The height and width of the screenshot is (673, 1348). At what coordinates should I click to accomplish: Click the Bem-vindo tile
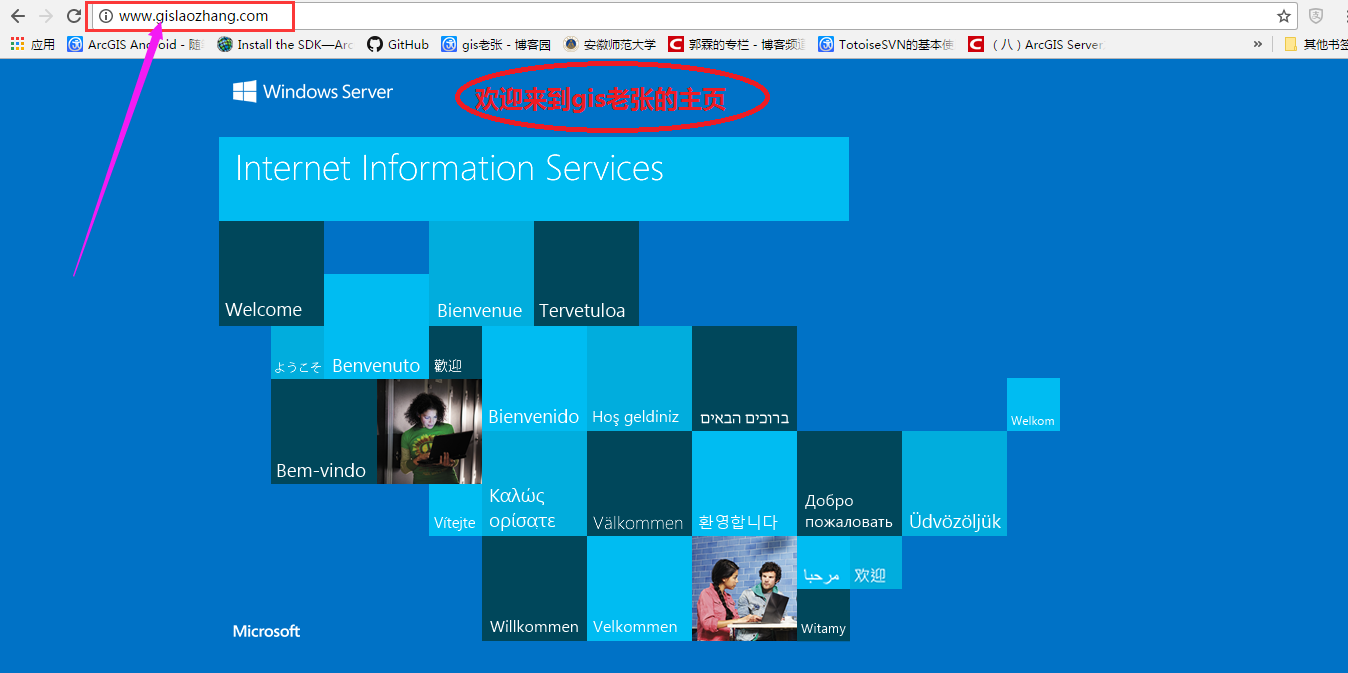tap(324, 431)
